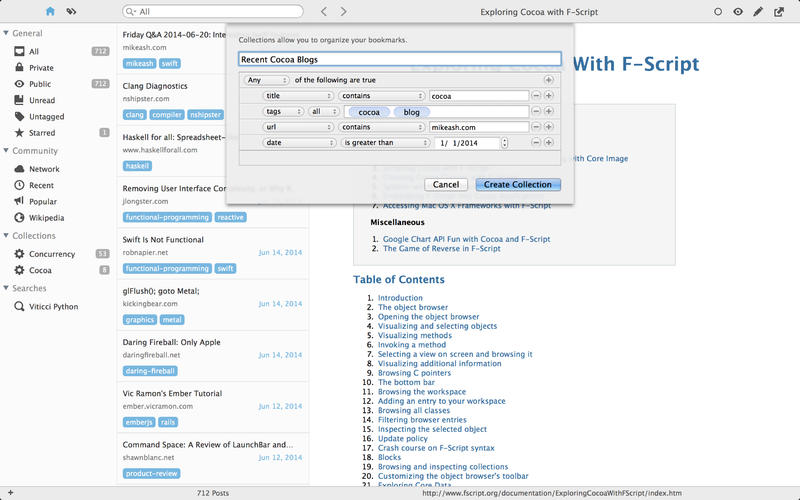Go forward with the right arrow

click(x=343, y=11)
